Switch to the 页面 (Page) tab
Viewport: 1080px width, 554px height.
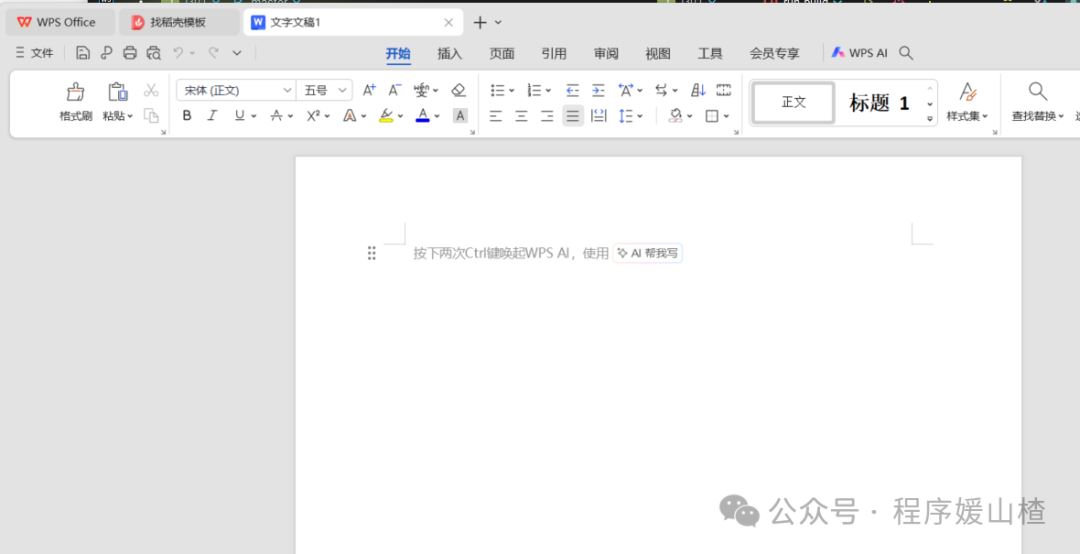point(501,53)
